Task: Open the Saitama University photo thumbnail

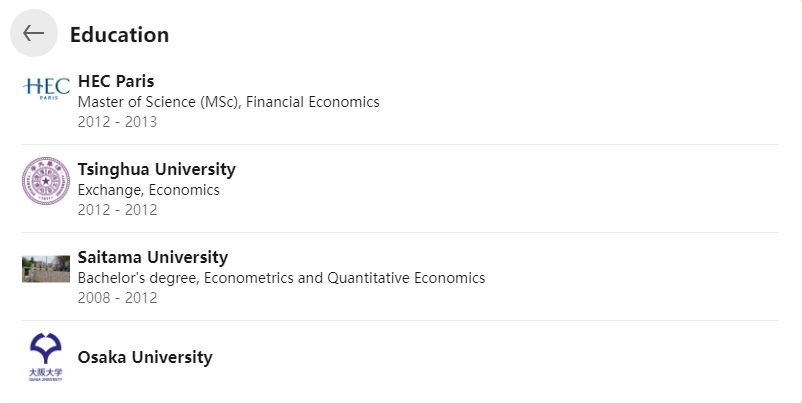Action: point(46,269)
